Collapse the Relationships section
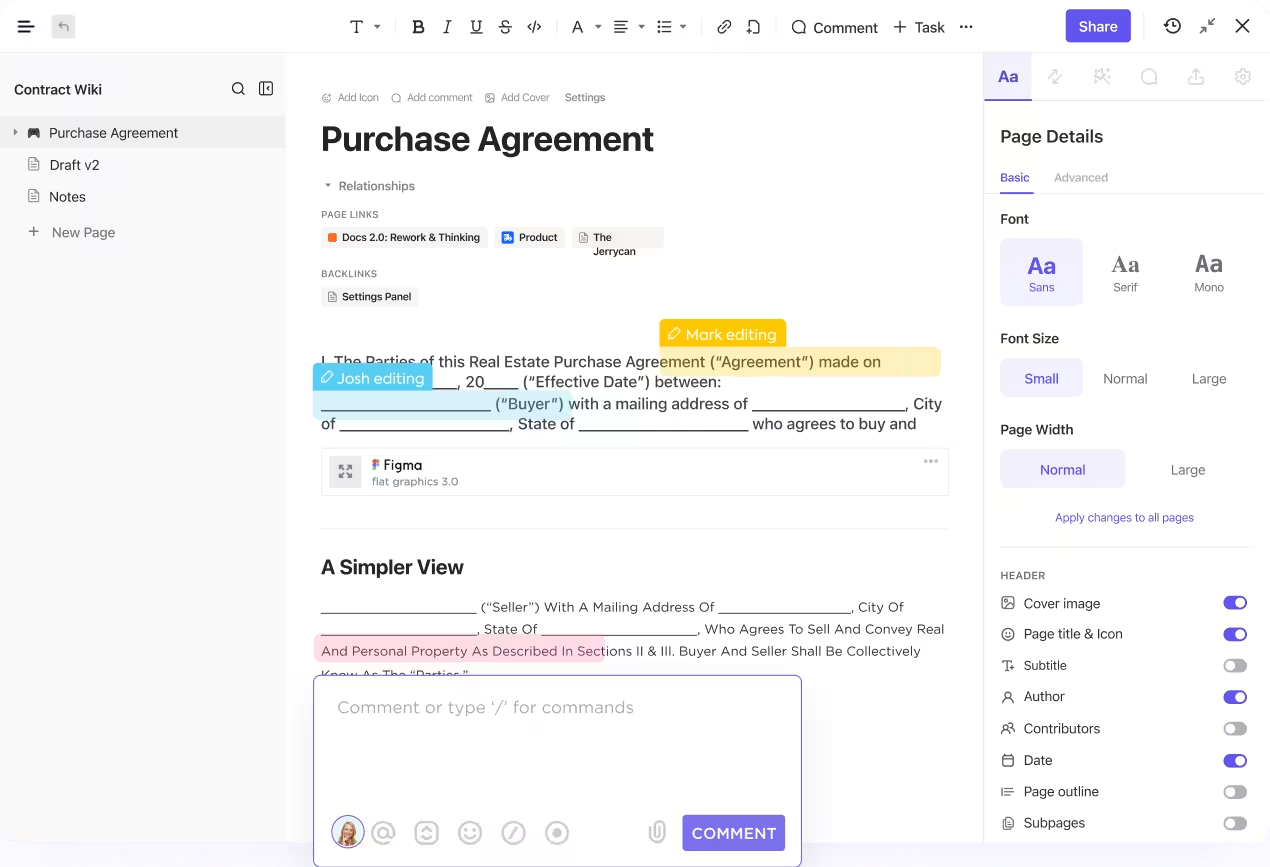The height and width of the screenshot is (867, 1270). (328, 186)
